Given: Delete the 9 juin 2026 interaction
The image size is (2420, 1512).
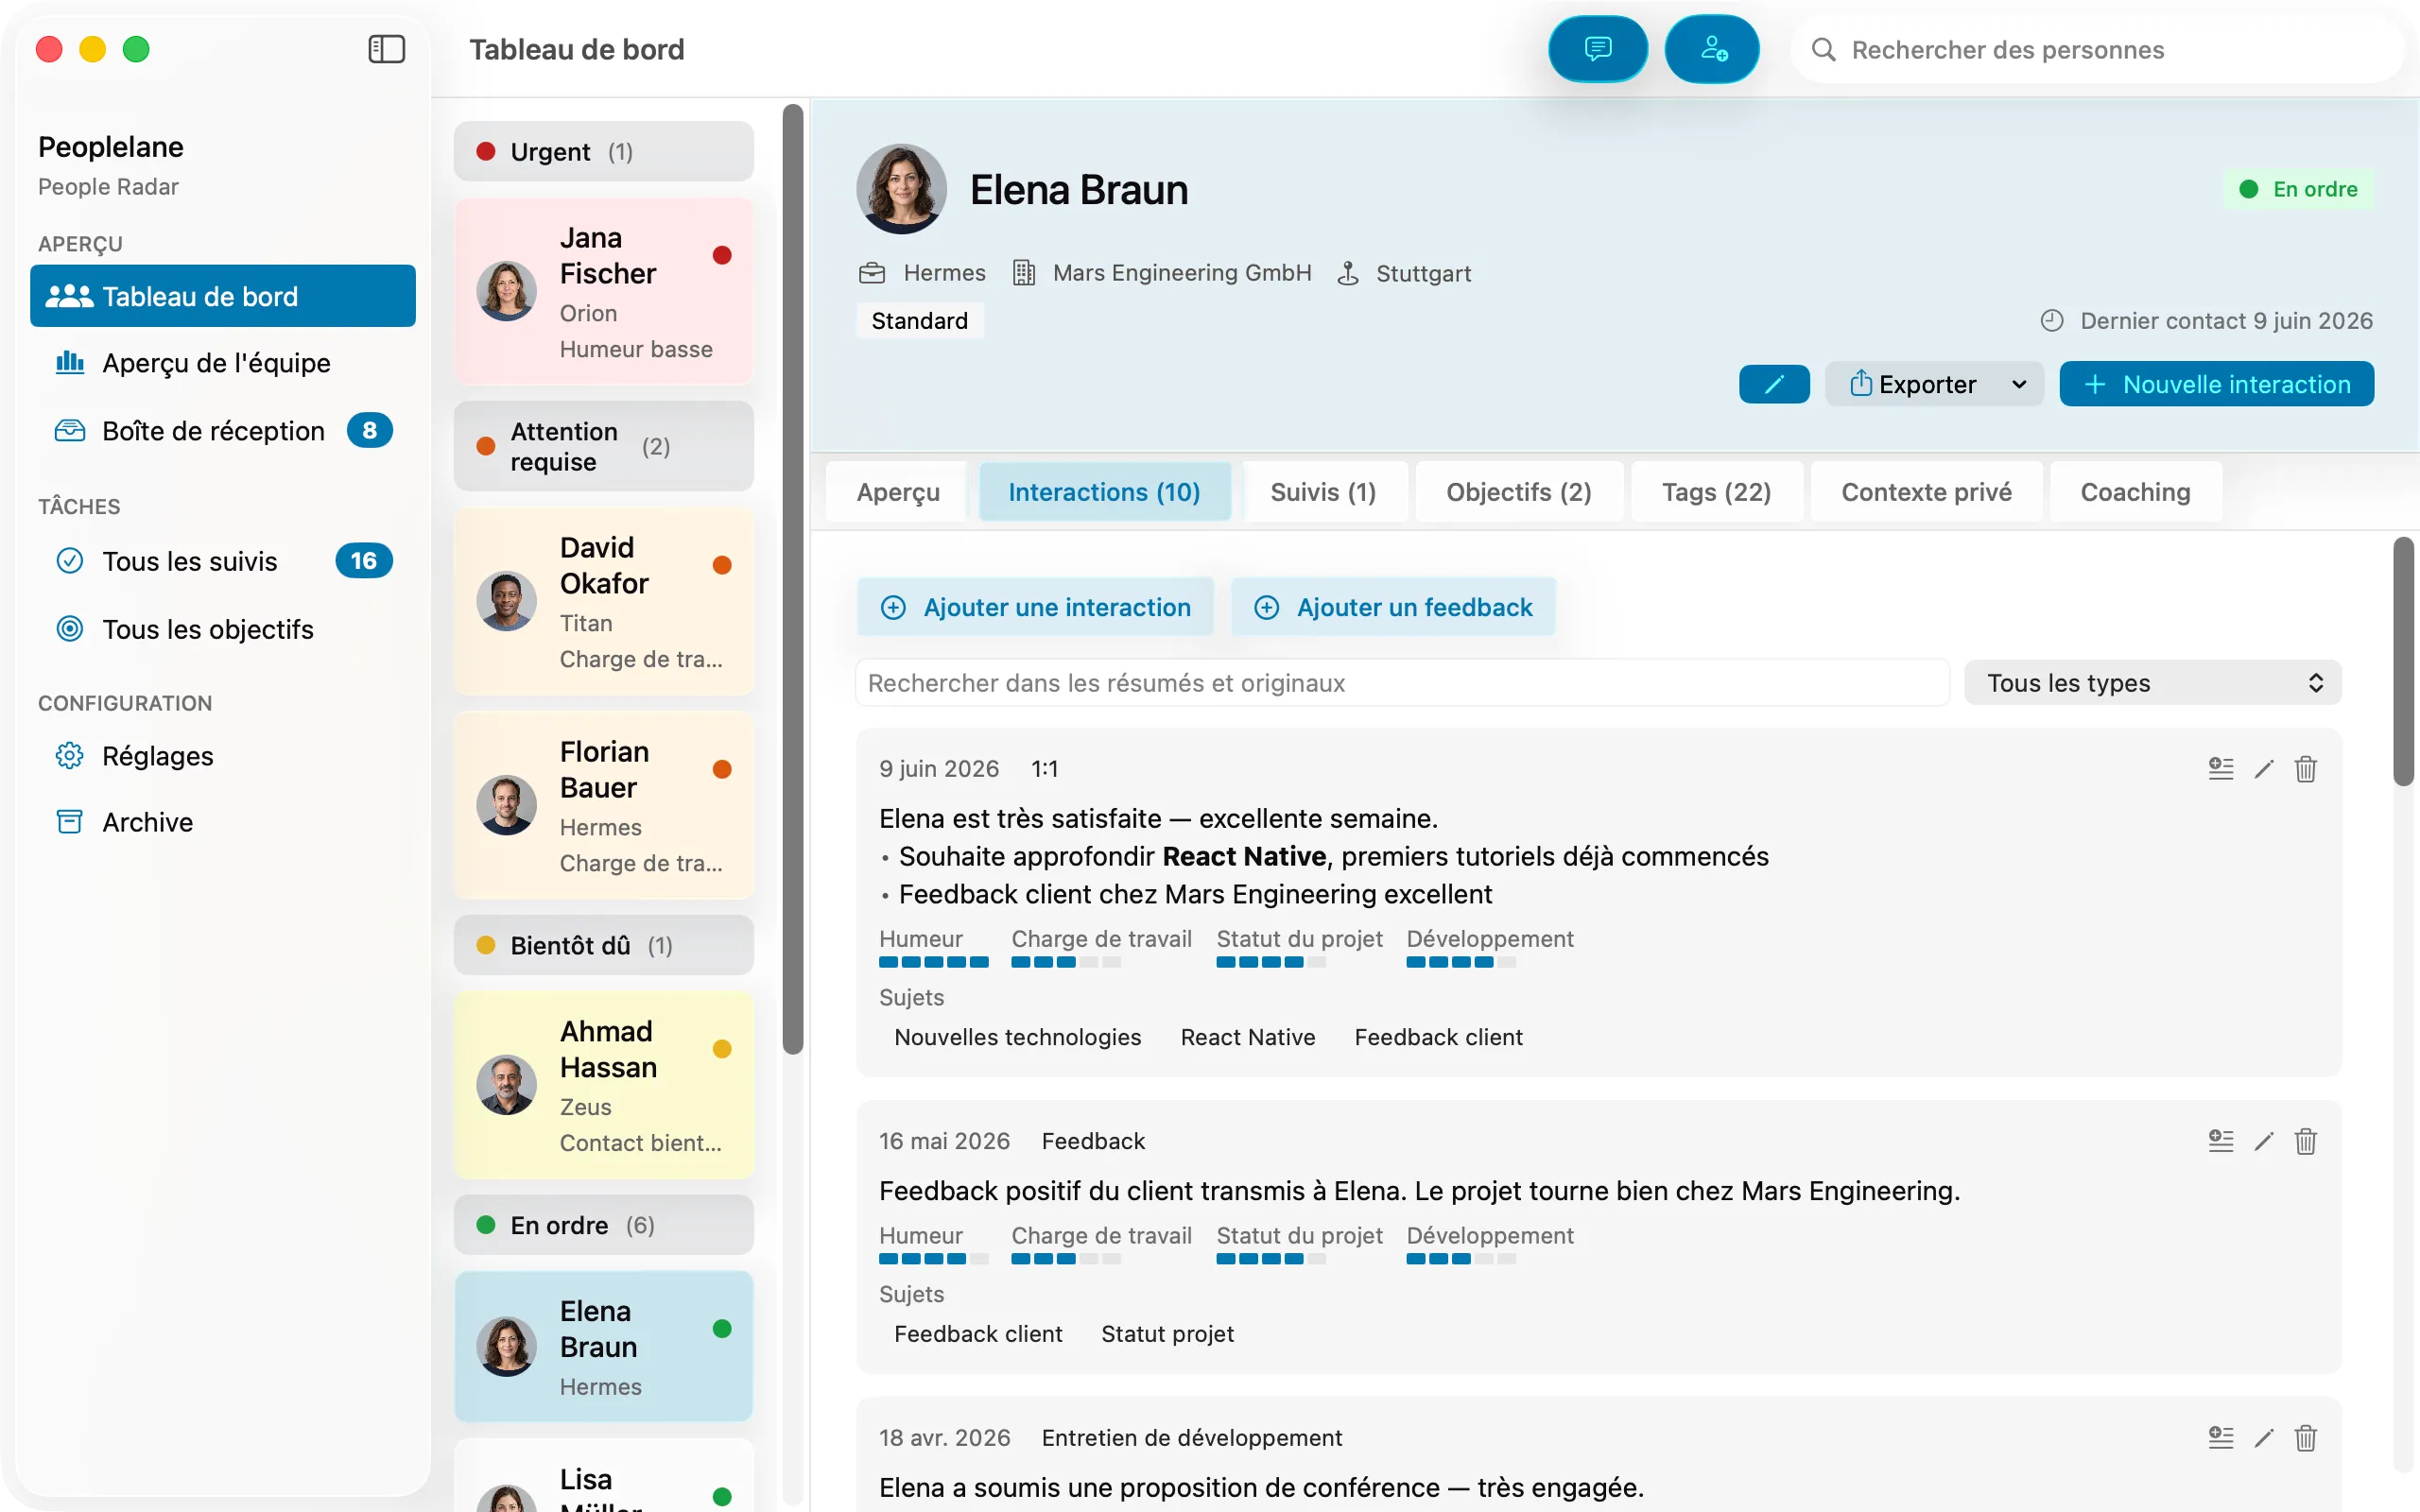Looking at the screenshot, I should [x=2305, y=768].
